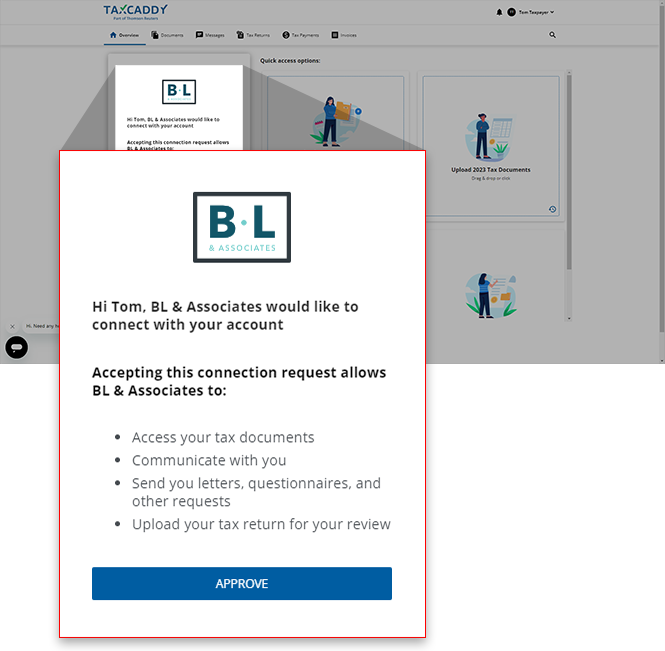The height and width of the screenshot is (651, 665).
Task: Open the Overview tab
Action: 124,35
